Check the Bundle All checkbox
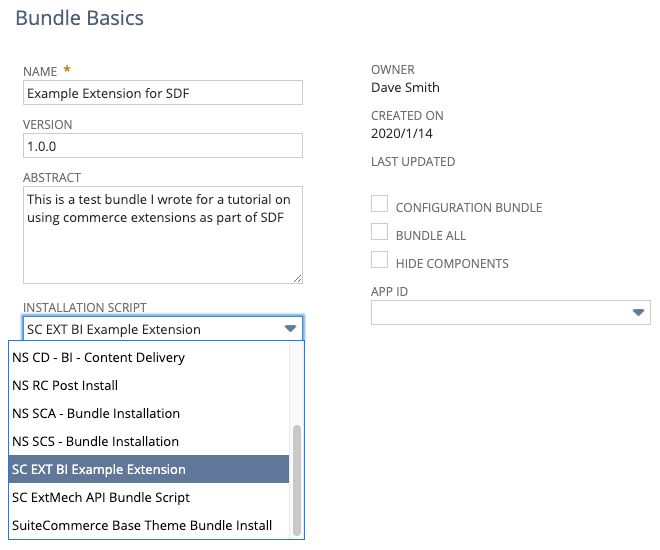660x550 pixels. point(380,233)
